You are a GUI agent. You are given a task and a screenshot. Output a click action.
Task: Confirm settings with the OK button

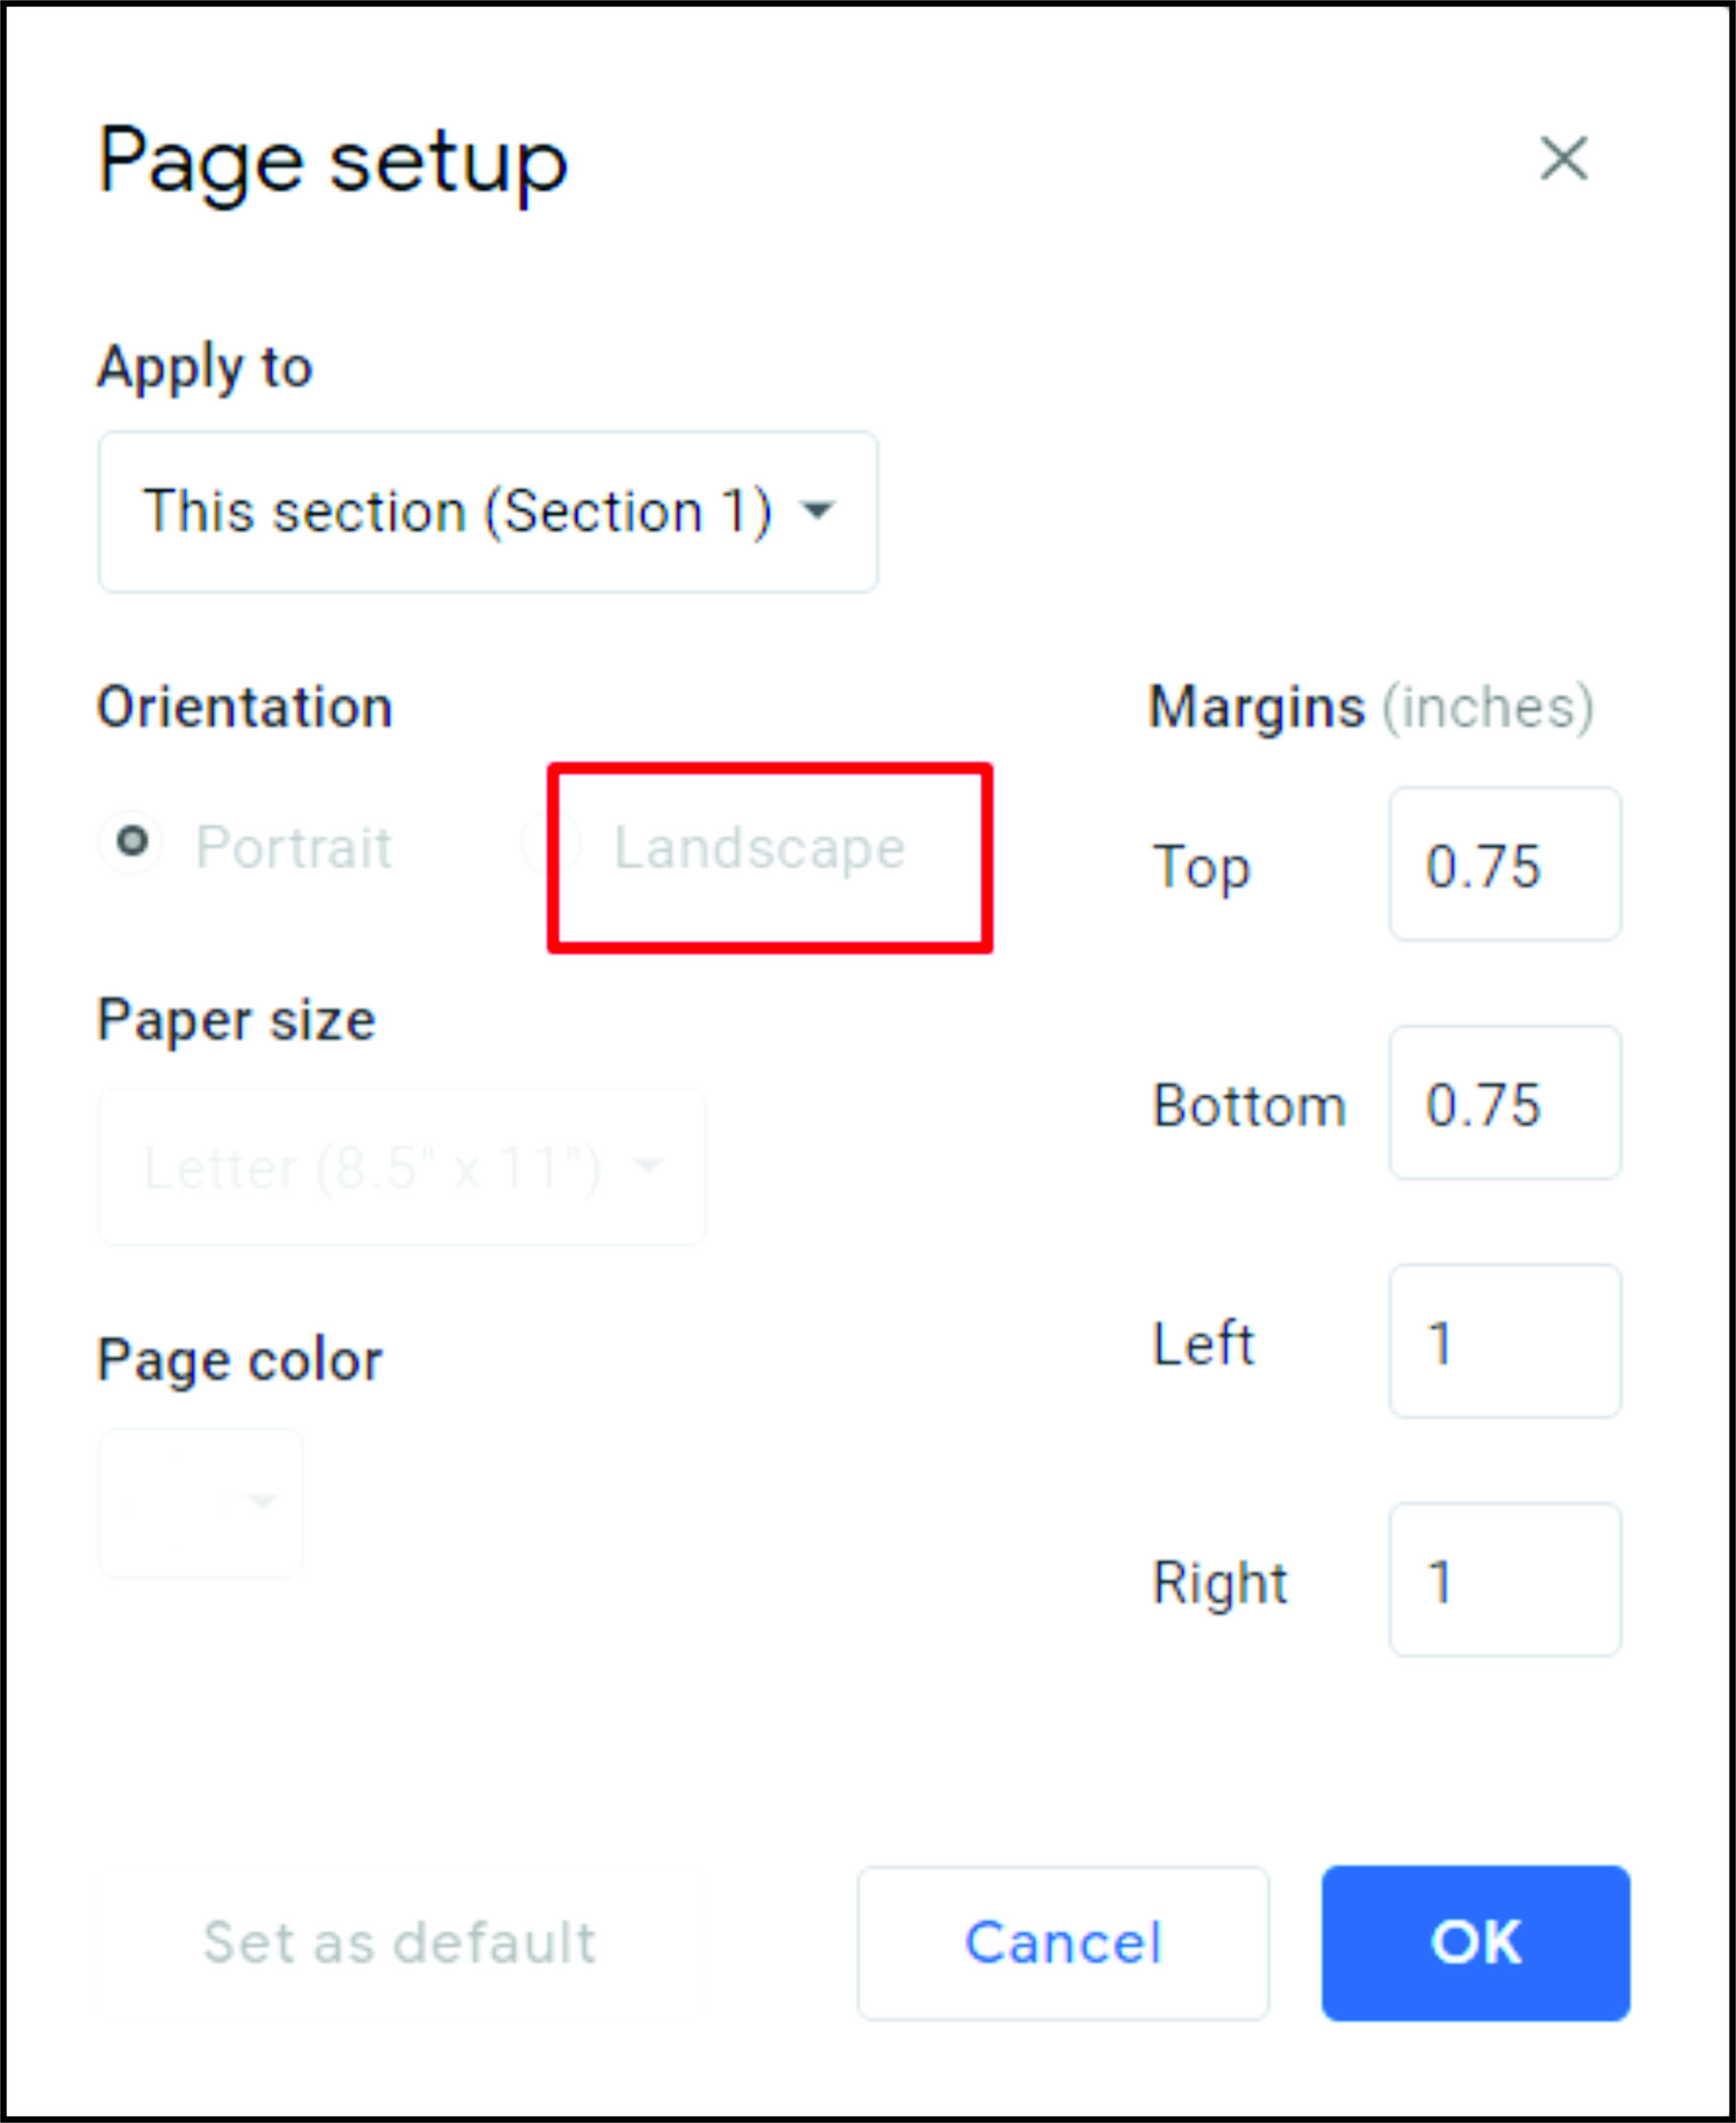pyautogui.click(x=1475, y=1943)
